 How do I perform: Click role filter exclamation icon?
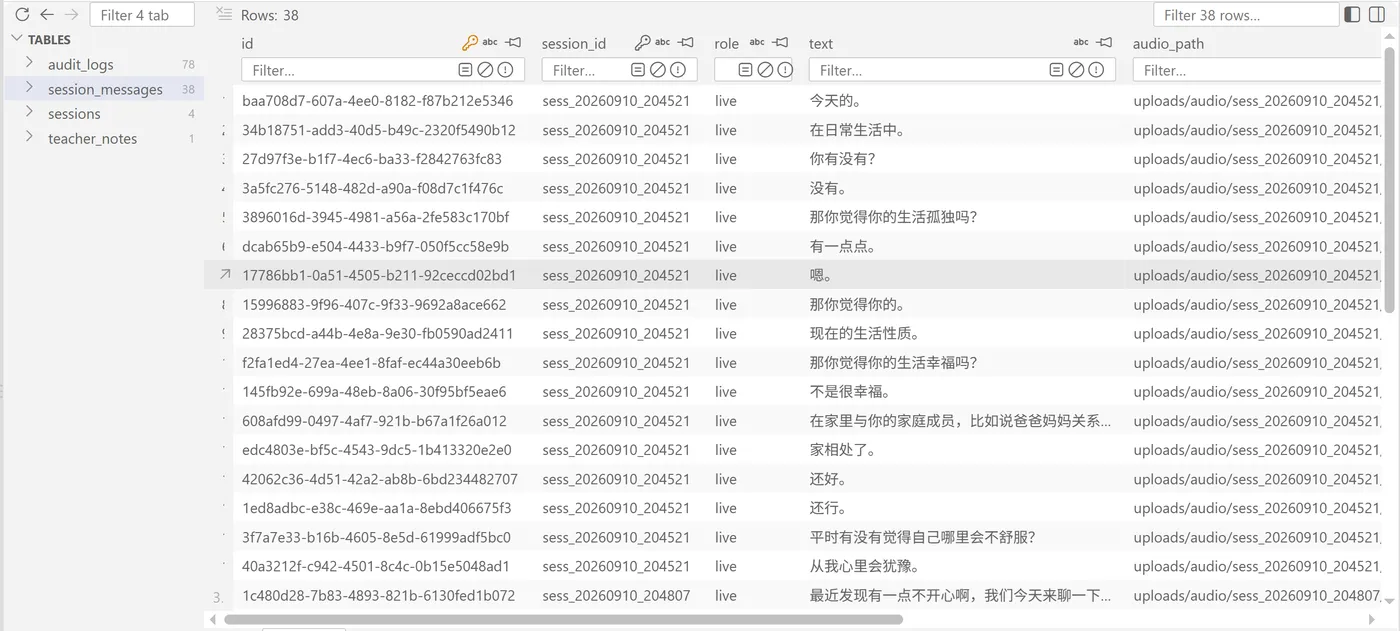tap(785, 70)
